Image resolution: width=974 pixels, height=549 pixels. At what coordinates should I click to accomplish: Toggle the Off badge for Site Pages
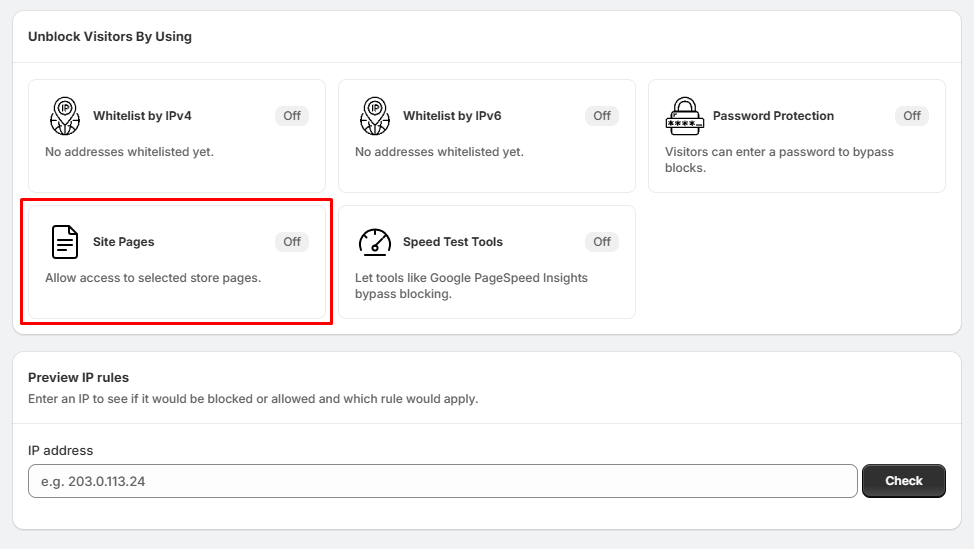click(292, 242)
